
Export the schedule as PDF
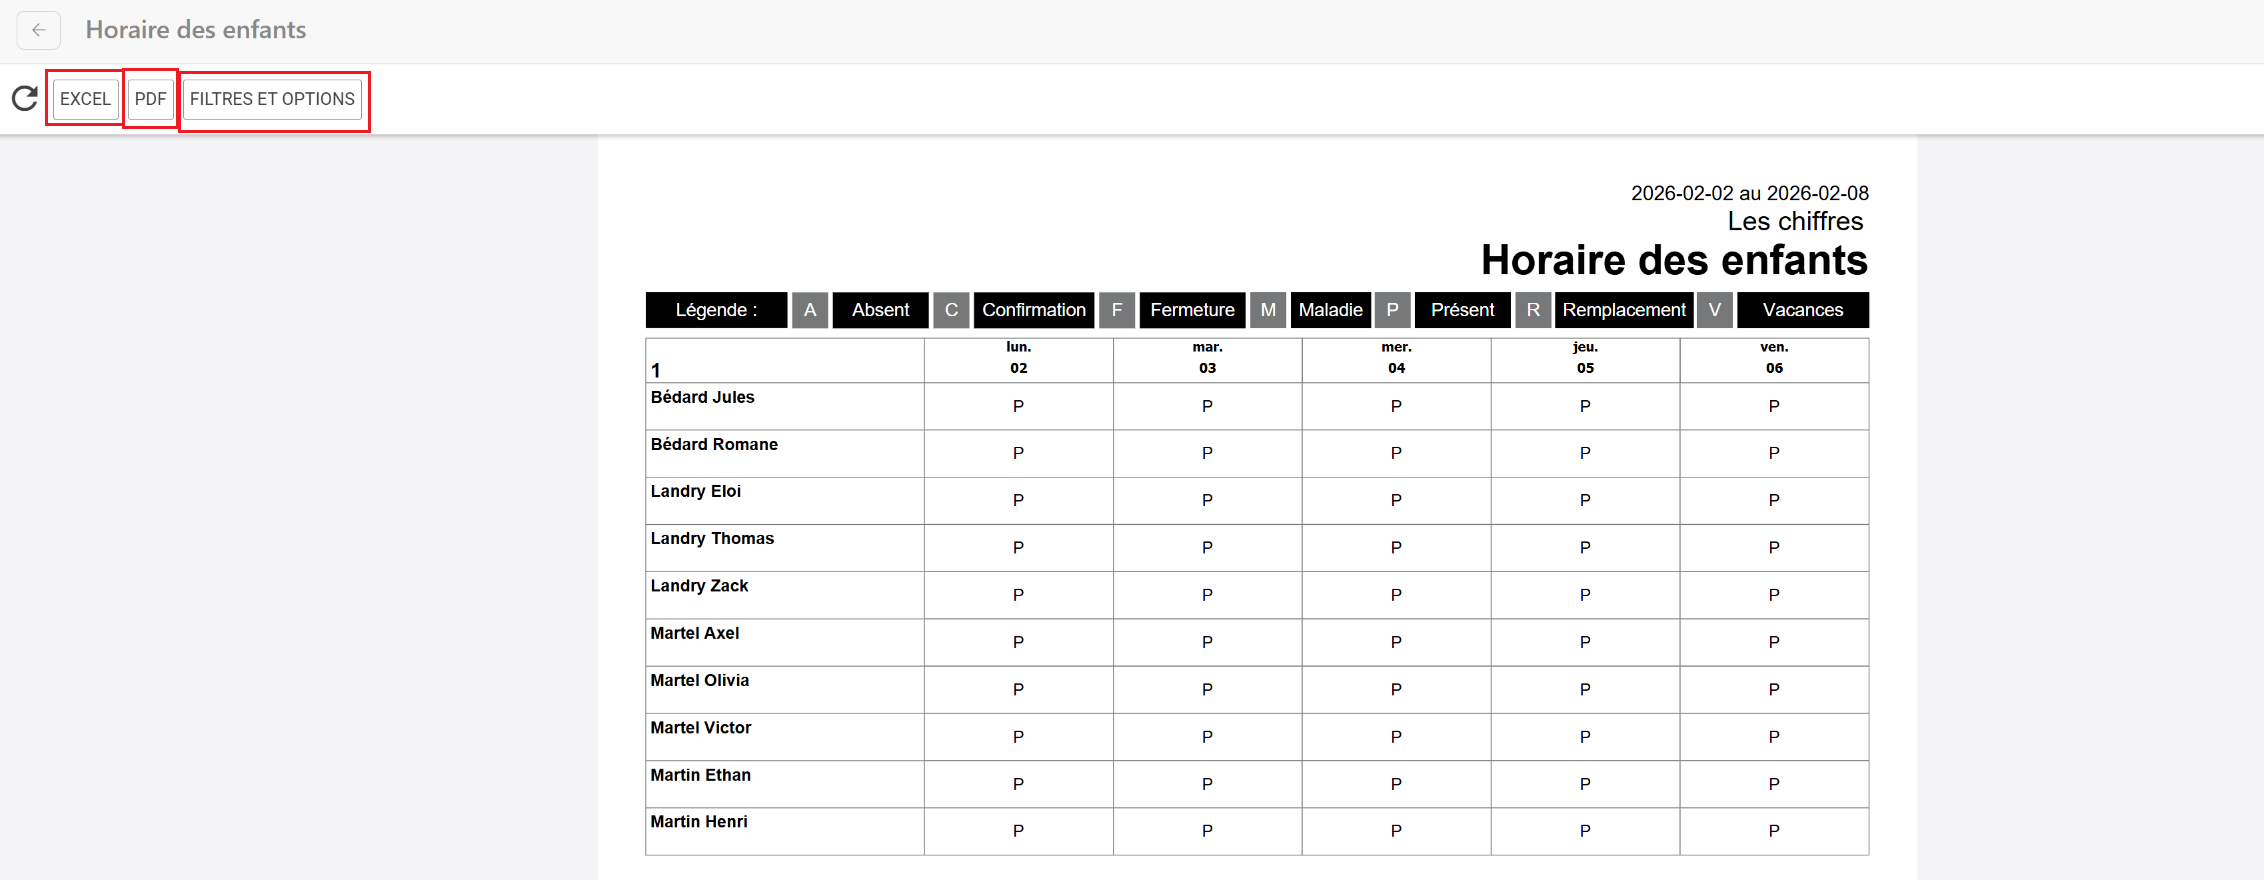[x=151, y=99]
